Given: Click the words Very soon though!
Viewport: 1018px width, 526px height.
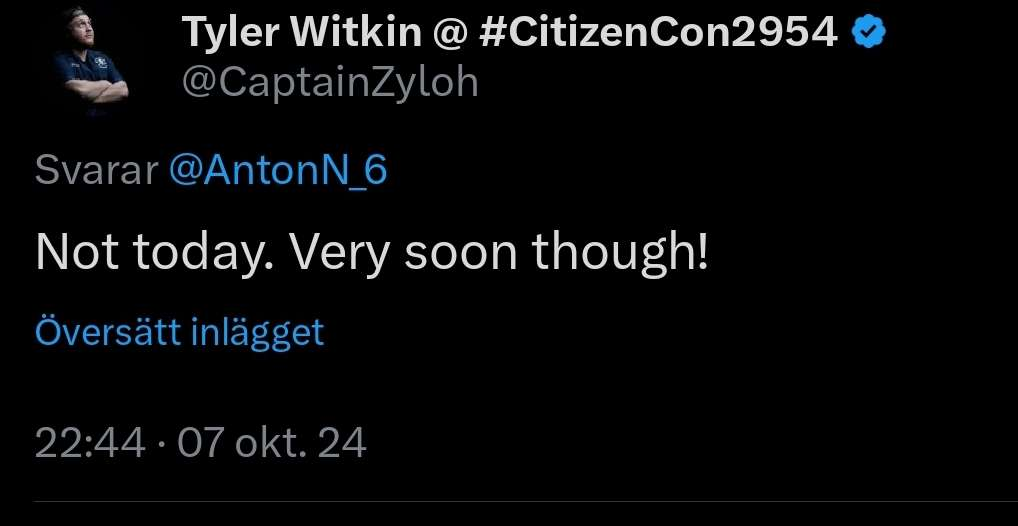Looking at the screenshot, I should click(x=499, y=252).
